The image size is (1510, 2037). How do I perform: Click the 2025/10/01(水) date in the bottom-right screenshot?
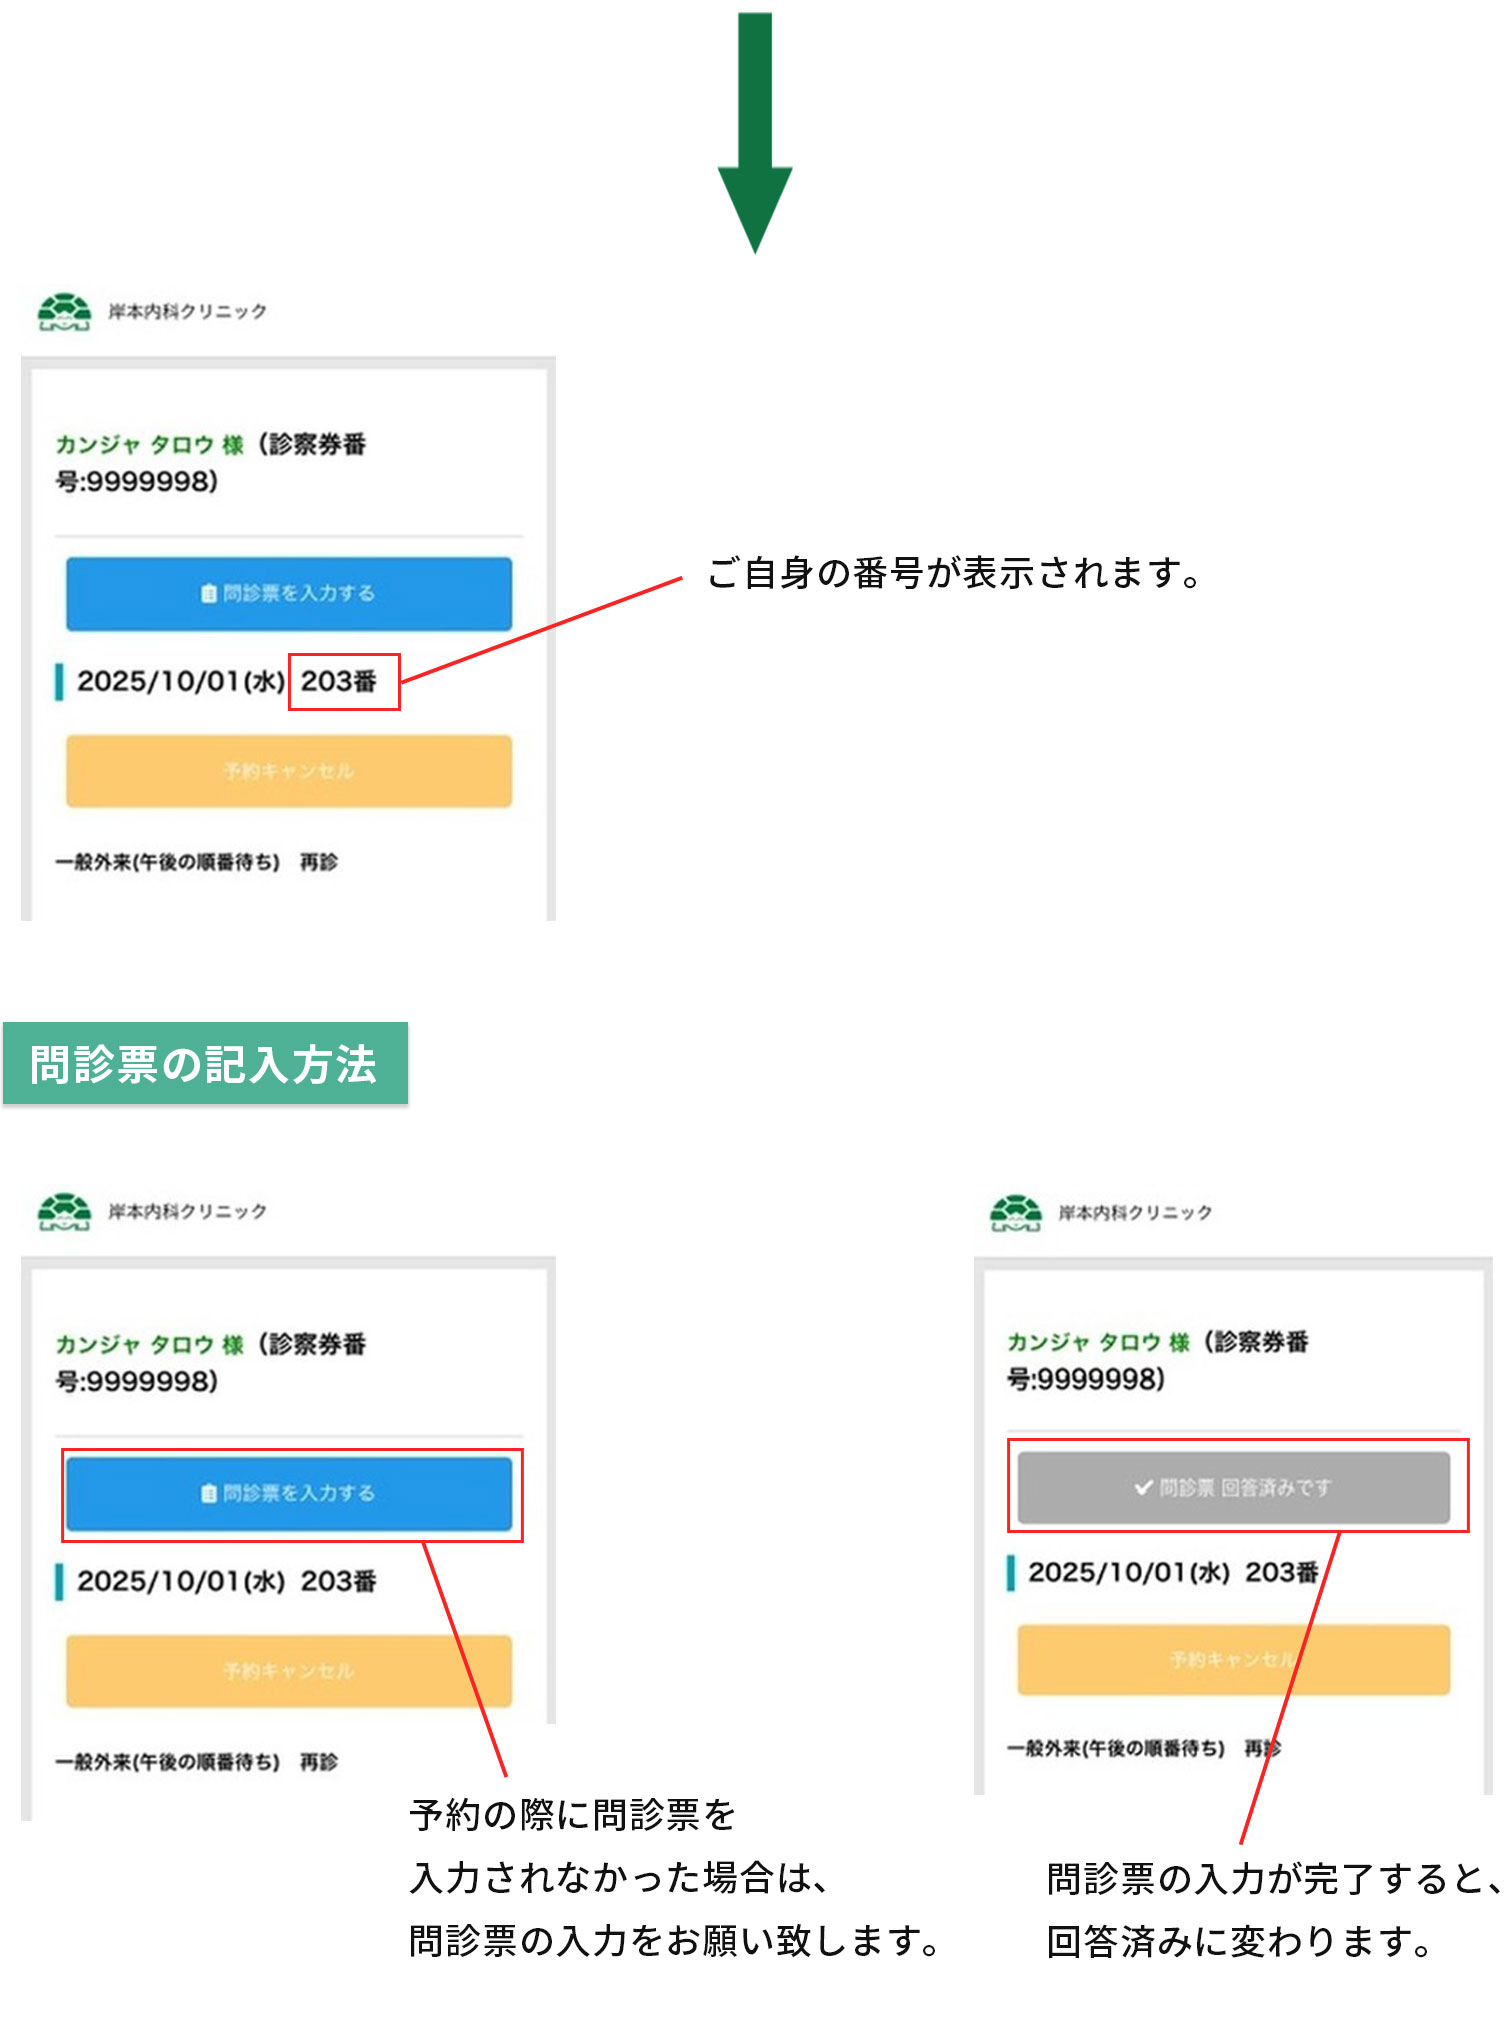(x=1128, y=1573)
